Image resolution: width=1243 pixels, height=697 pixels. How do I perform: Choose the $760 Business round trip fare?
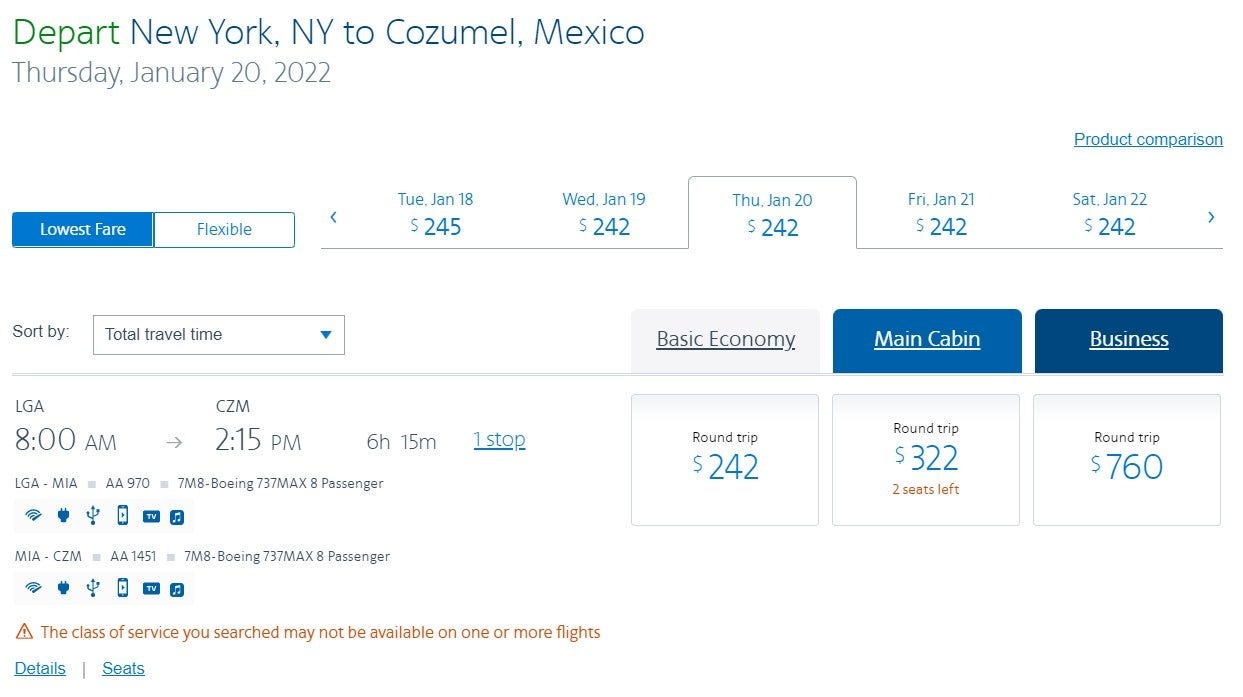tap(1127, 459)
